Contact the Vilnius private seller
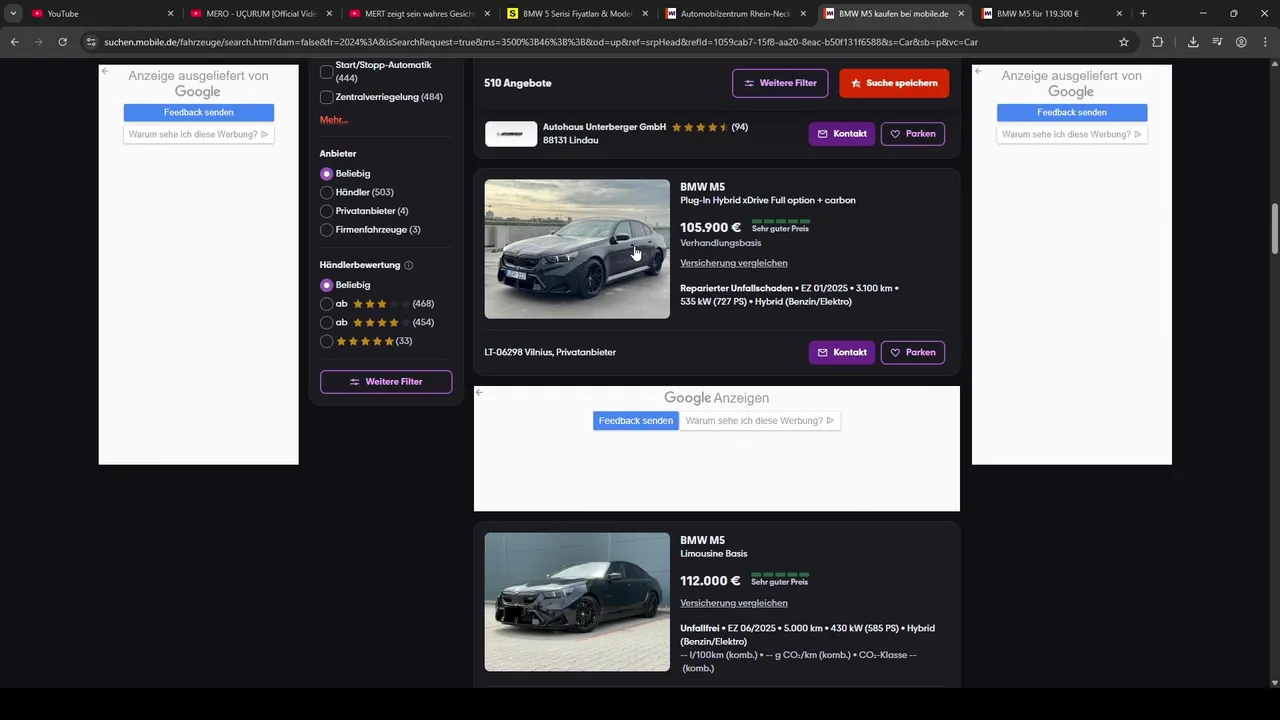 [x=842, y=352]
